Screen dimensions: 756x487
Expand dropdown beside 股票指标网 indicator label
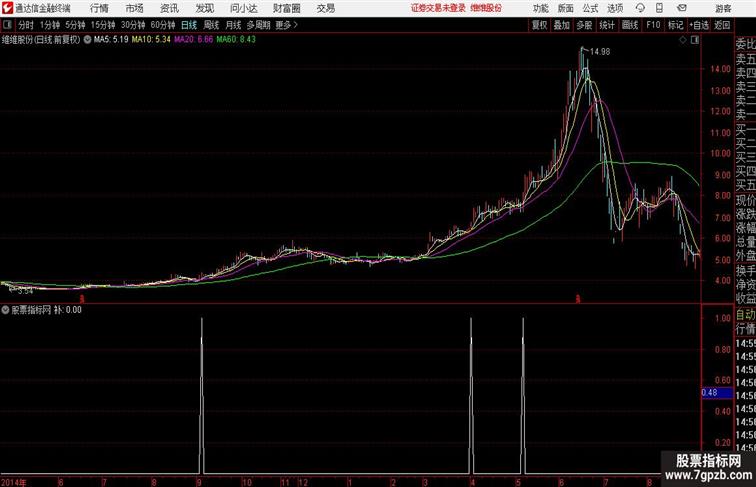point(5,310)
